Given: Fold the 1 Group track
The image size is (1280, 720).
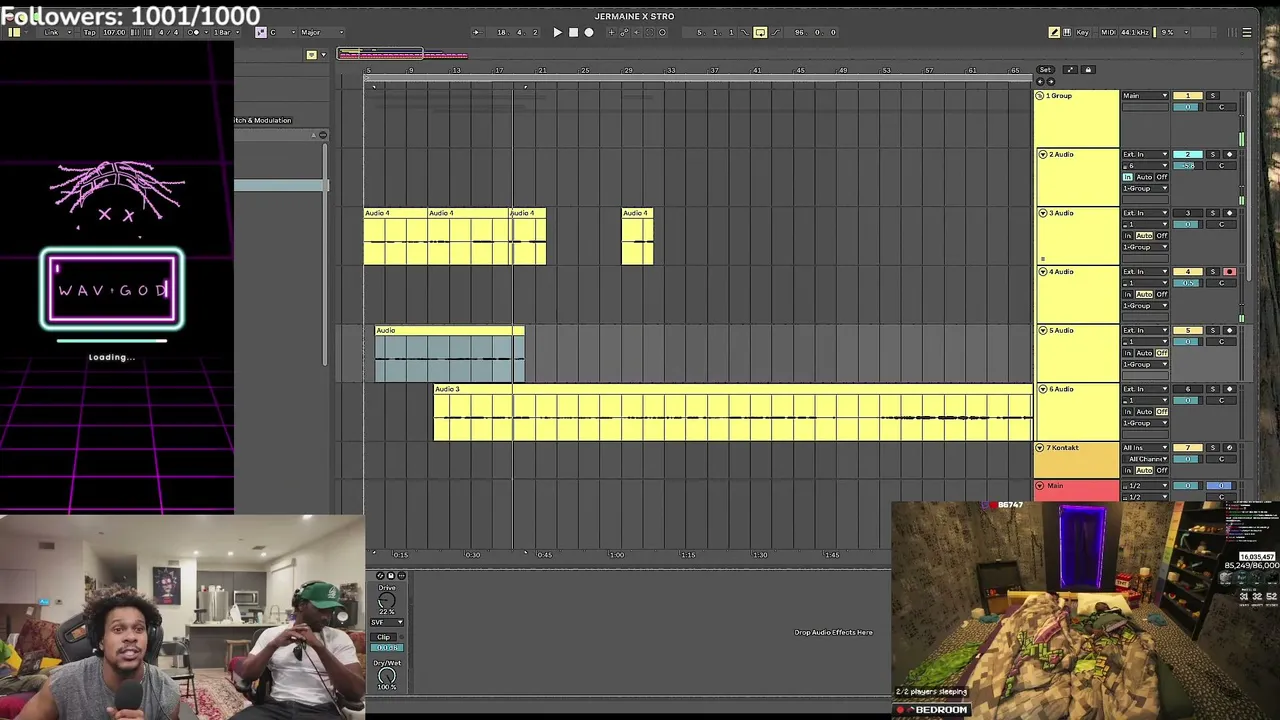Looking at the screenshot, I should pos(1040,96).
